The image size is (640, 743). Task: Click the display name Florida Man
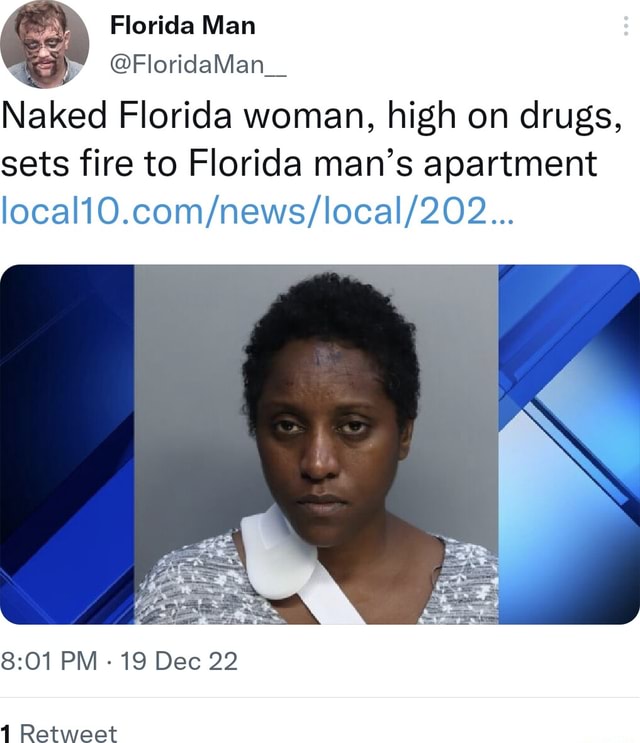point(182,25)
